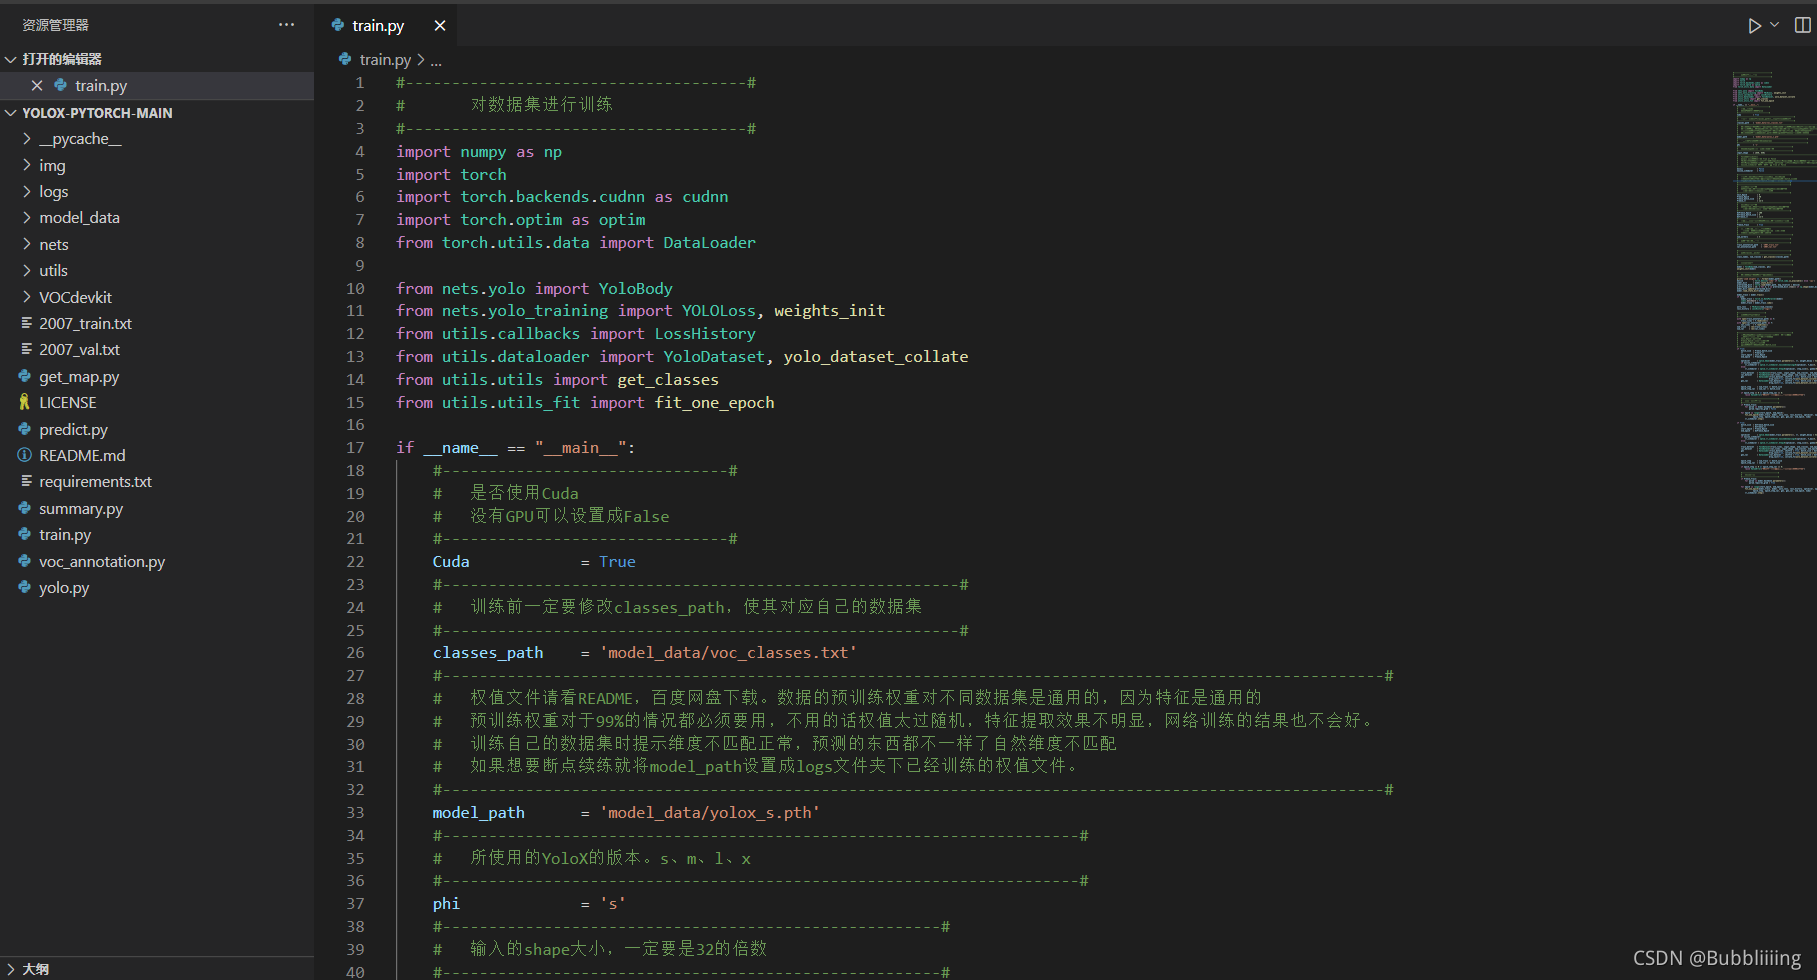Screen dimensions: 1817x980
Task: Open README.md info icon
Action: point(25,455)
